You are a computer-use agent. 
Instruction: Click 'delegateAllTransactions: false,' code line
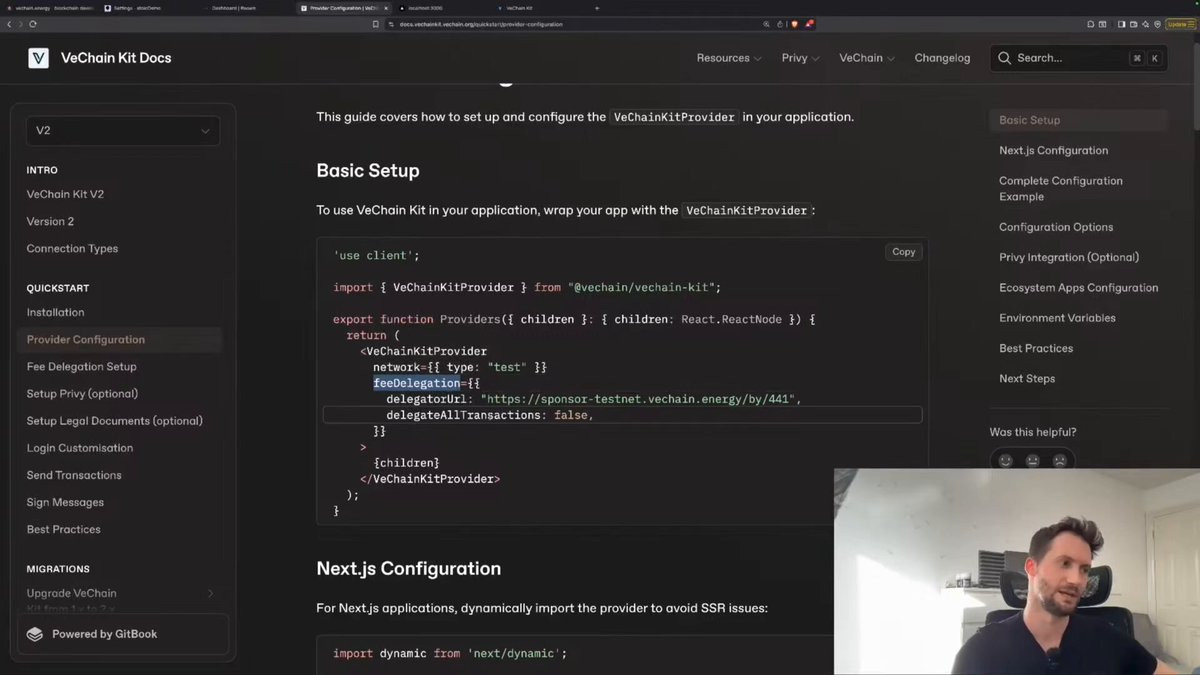click(490, 415)
